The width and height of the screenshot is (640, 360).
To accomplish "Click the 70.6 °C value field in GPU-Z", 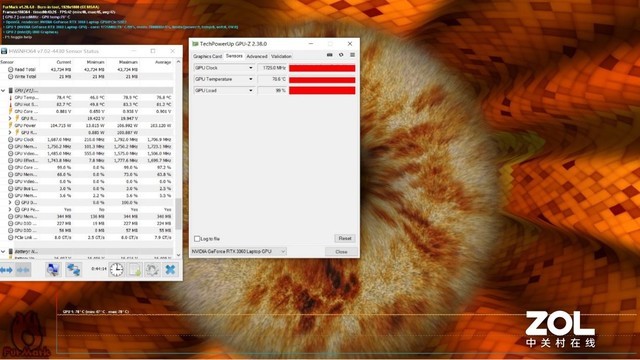I will tap(272, 79).
